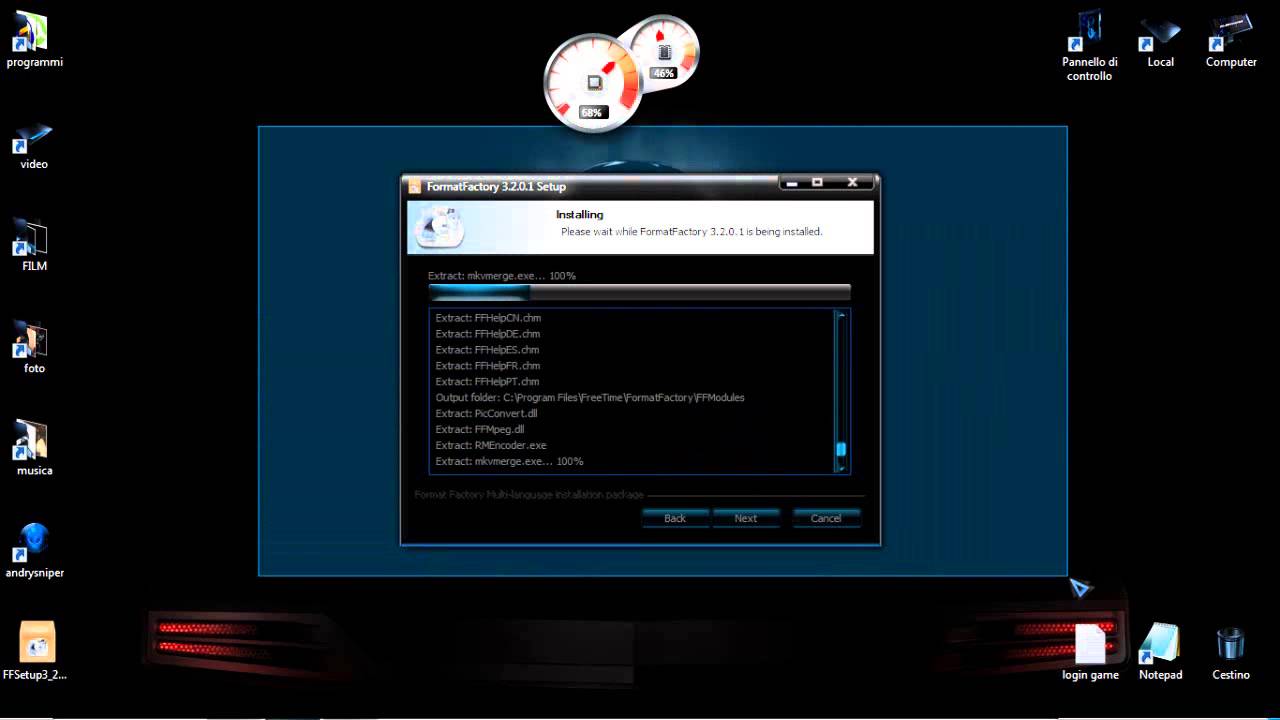Close the FormatFactory Setup window

coord(853,183)
